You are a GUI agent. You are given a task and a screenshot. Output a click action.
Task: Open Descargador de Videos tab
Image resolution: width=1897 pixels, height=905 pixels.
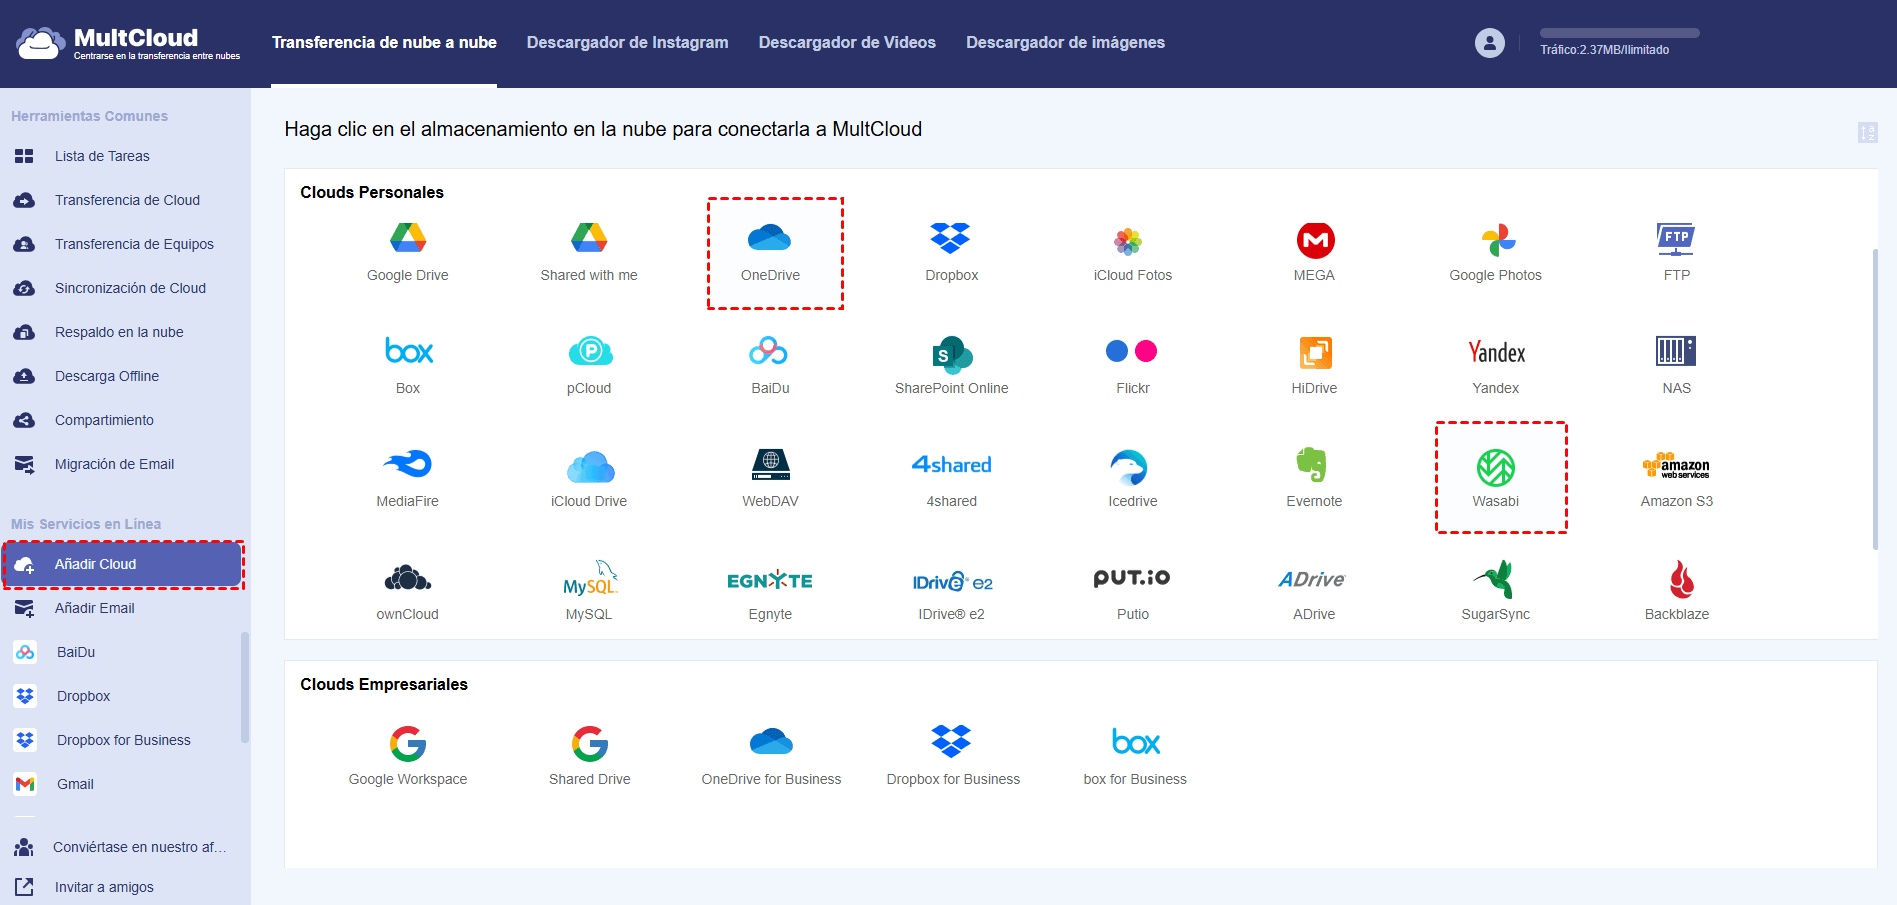847,42
